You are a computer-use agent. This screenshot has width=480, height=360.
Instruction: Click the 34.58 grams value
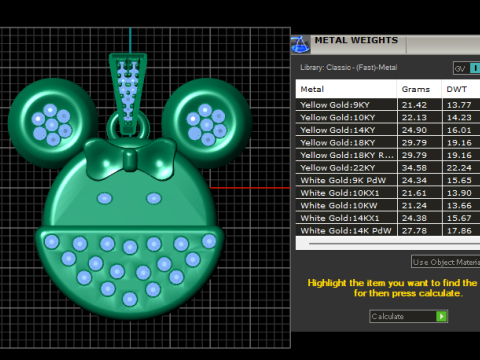[414, 168]
